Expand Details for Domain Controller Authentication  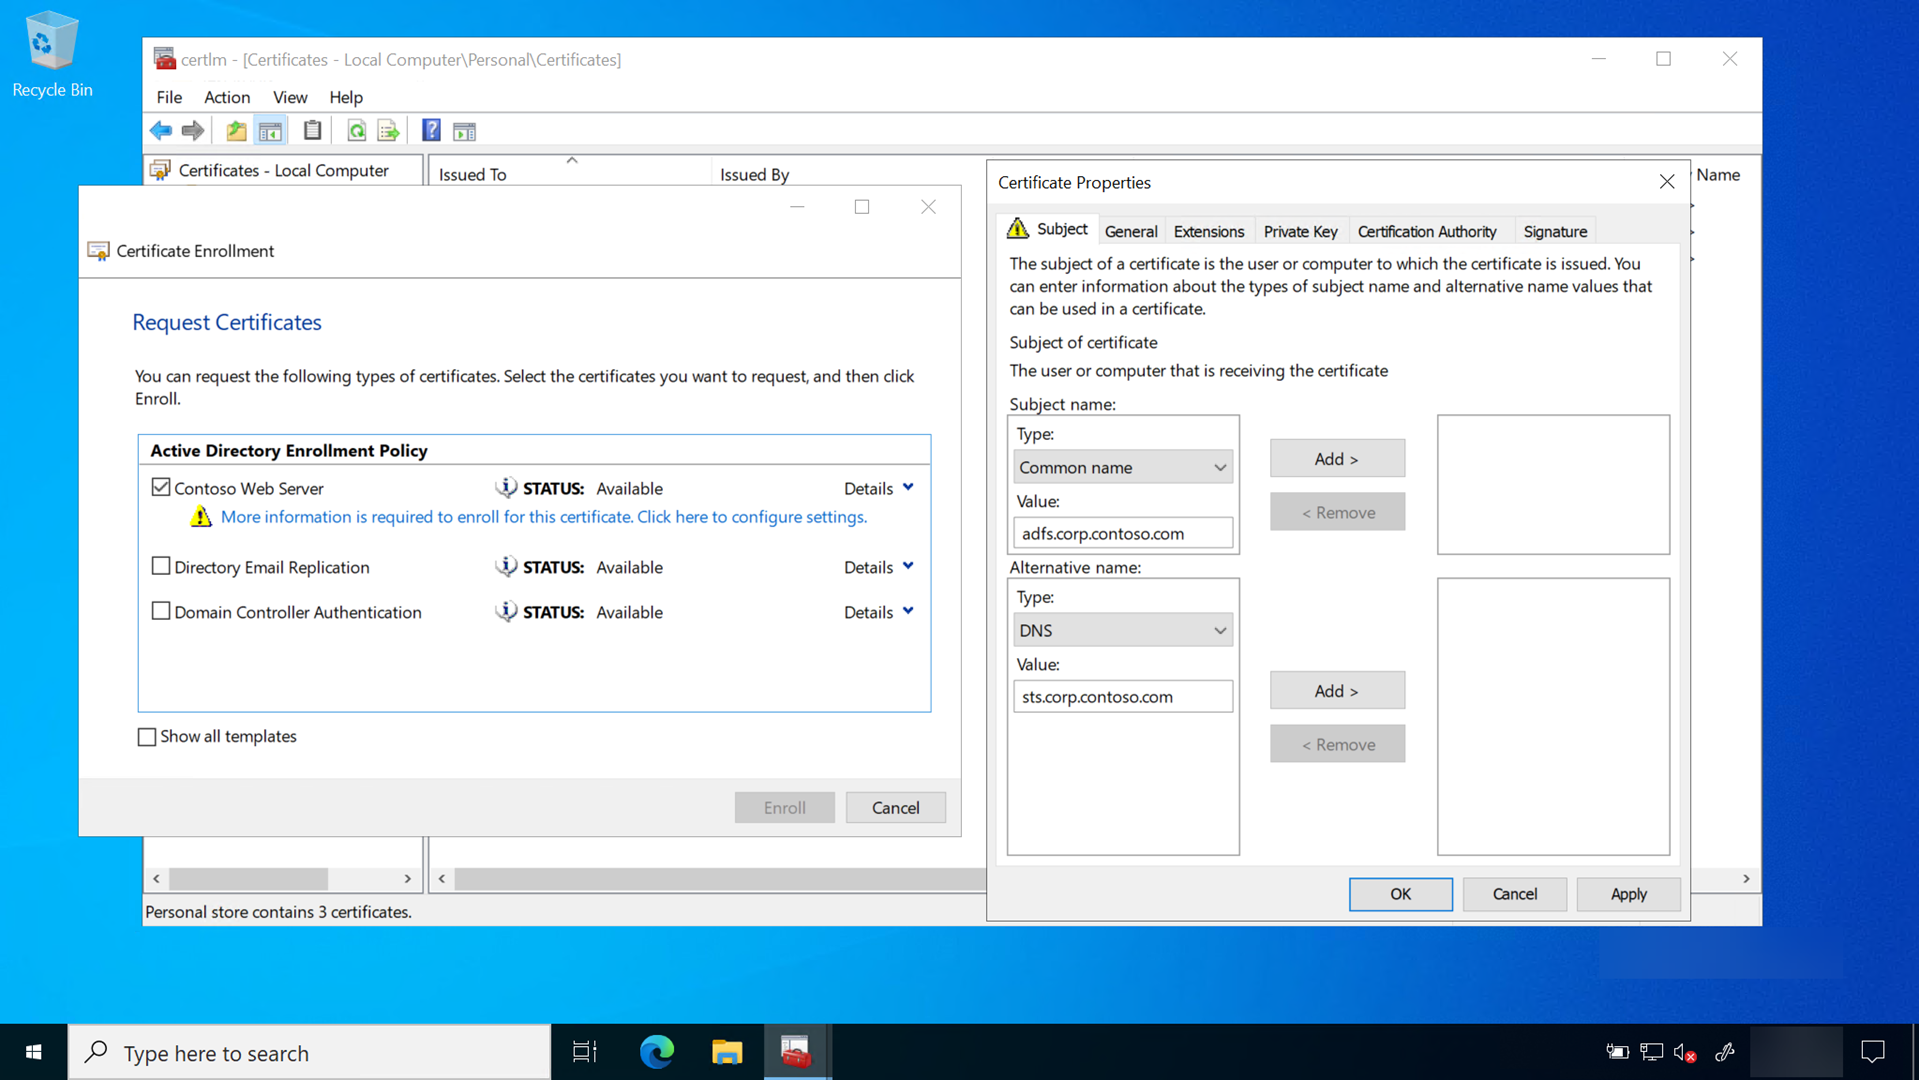(878, 612)
